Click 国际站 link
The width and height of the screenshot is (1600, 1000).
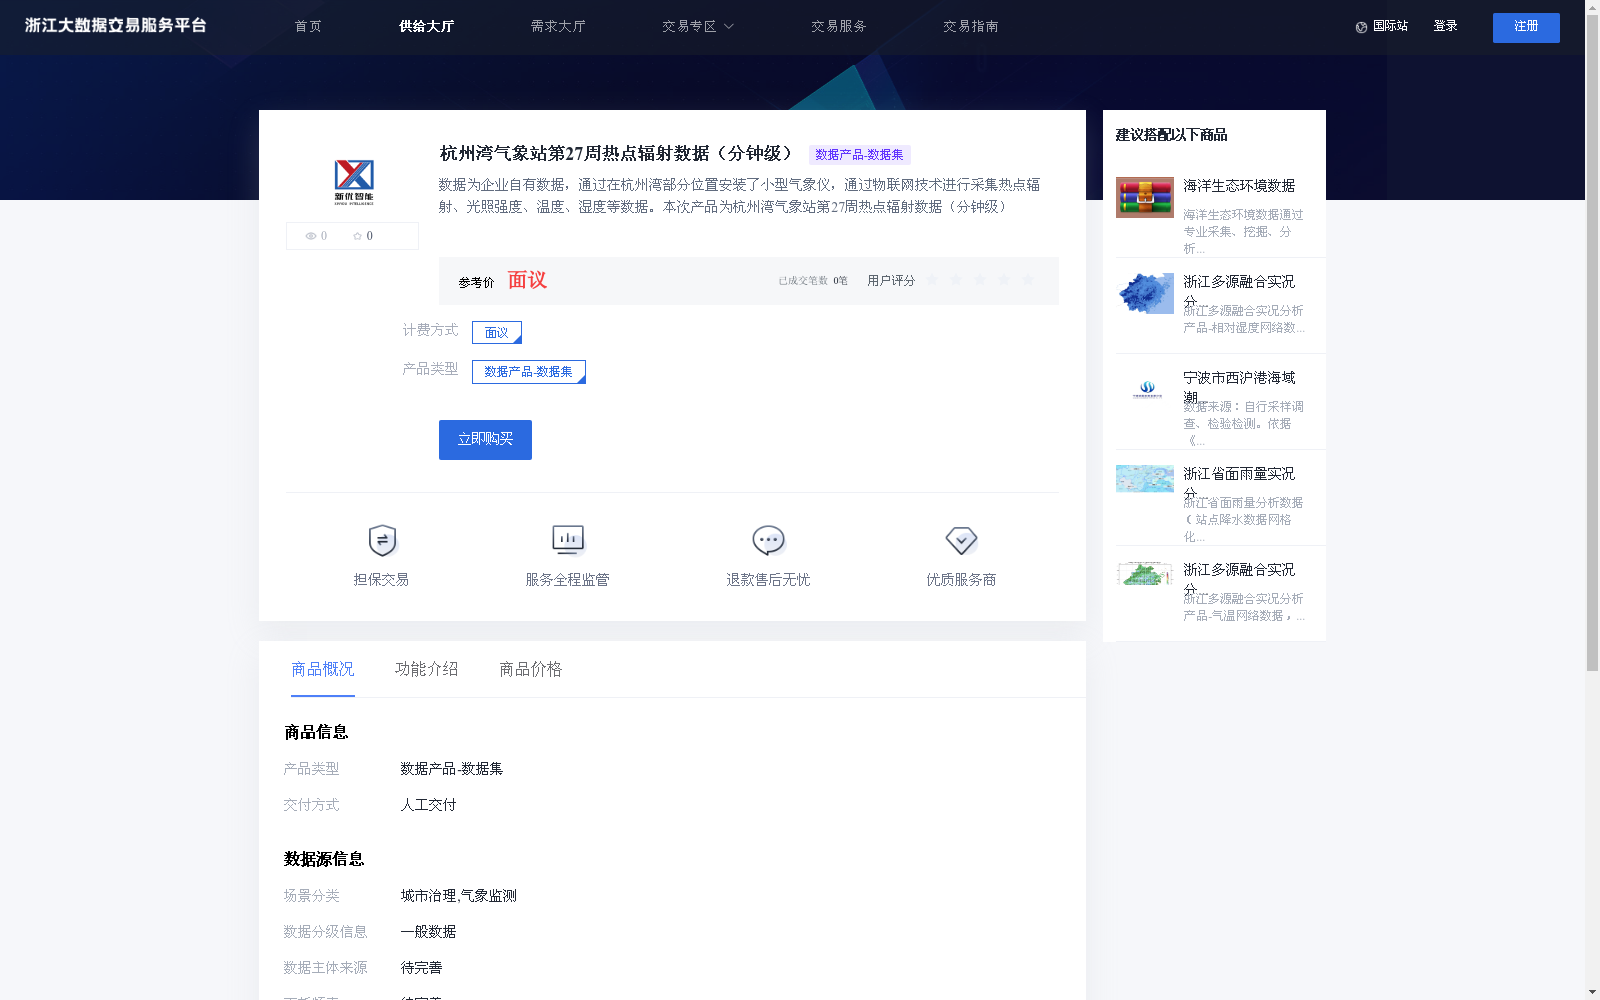tap(1390, 27)
